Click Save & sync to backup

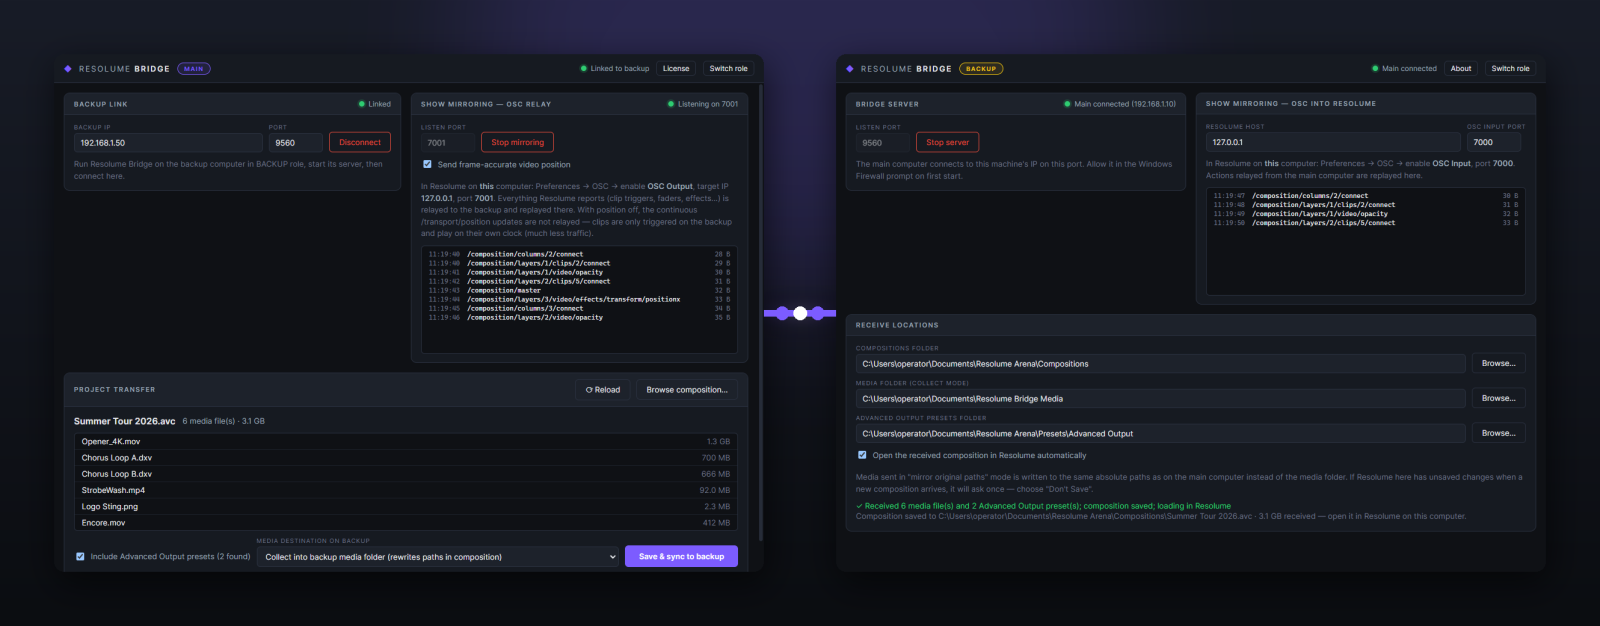point(681,557)
